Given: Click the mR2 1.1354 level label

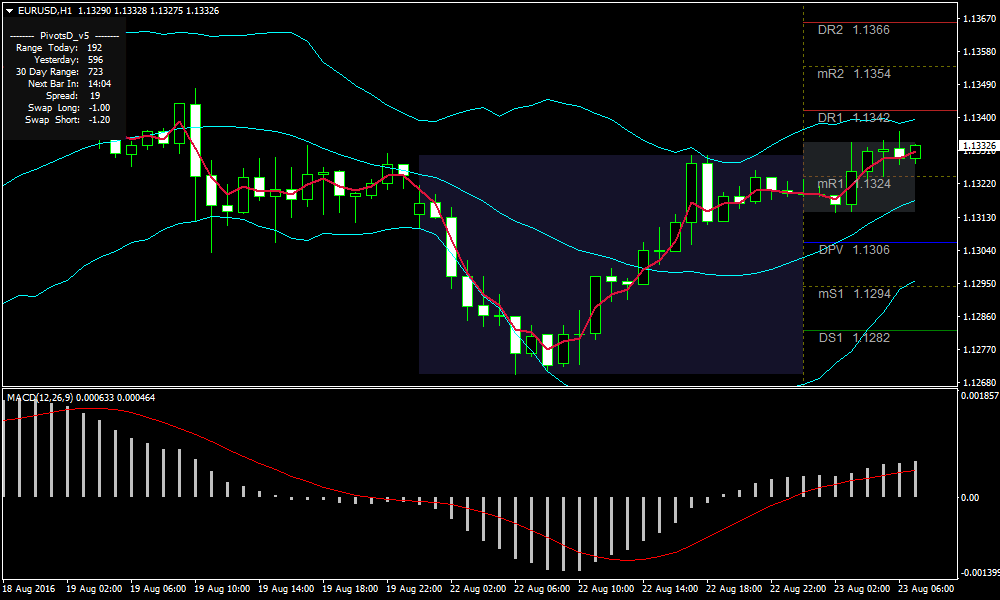Looking at the screenshot, I should pyautogui.click(x=853, y=74).
